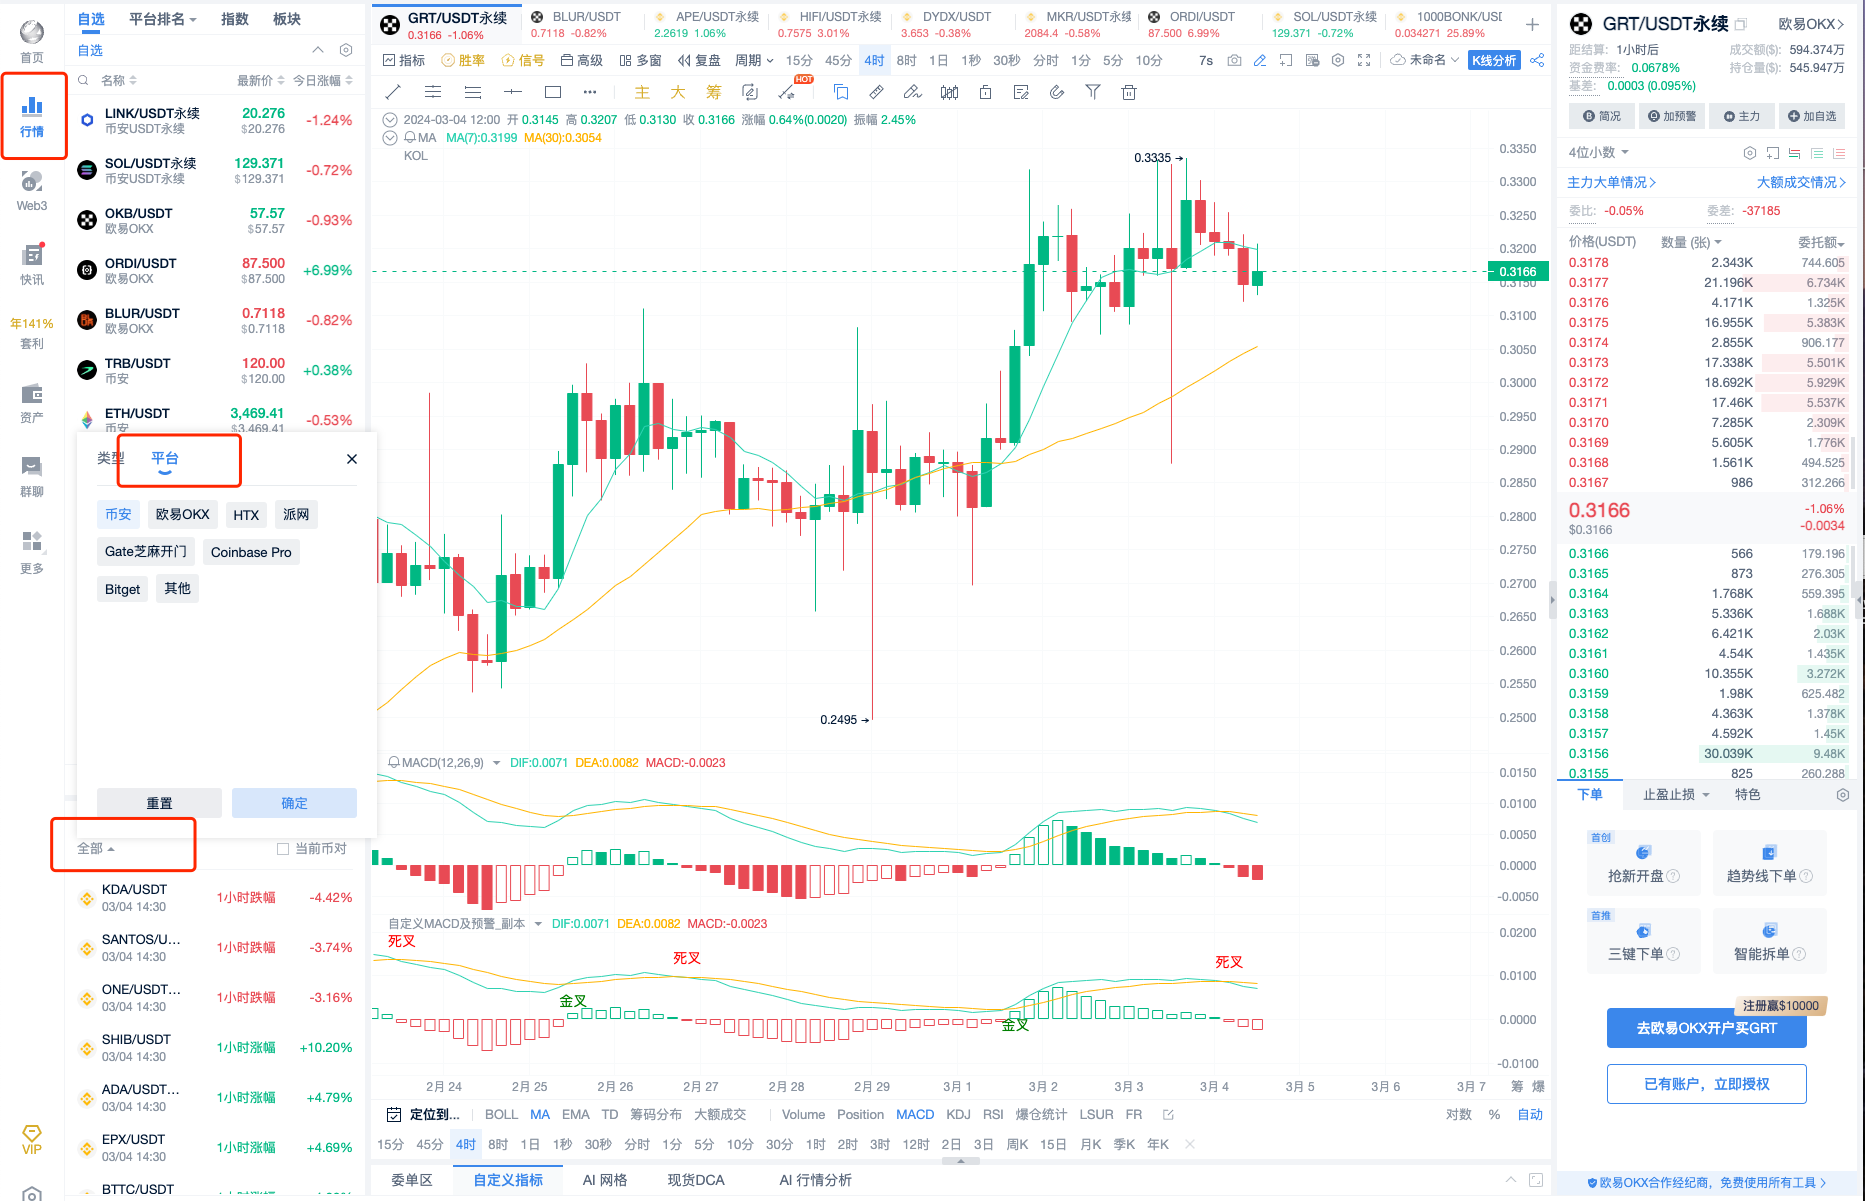Screen dimensions: 1865x1201
Task: Switch to the 委单区 bottom tab
Action: [x=411, y=1180]
